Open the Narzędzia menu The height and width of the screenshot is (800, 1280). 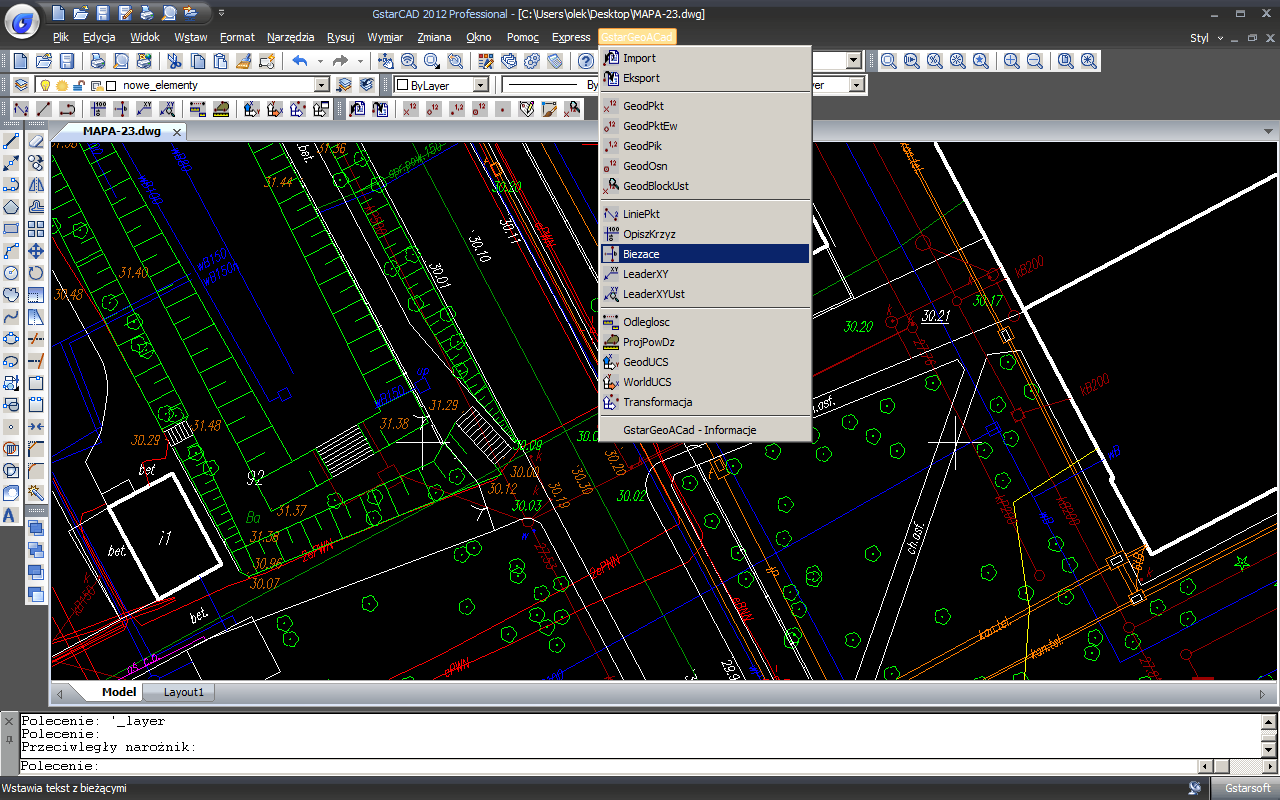coord(290,37)
